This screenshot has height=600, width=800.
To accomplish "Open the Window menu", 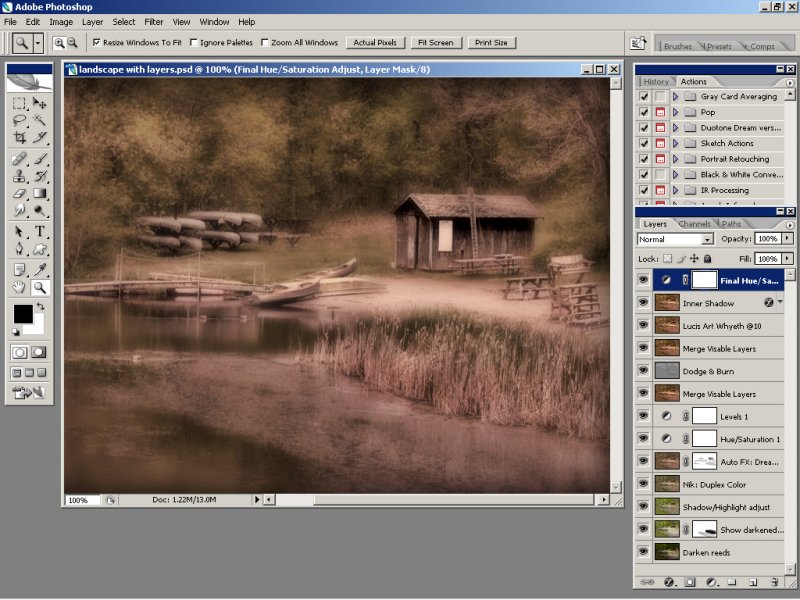I will 214,22.
